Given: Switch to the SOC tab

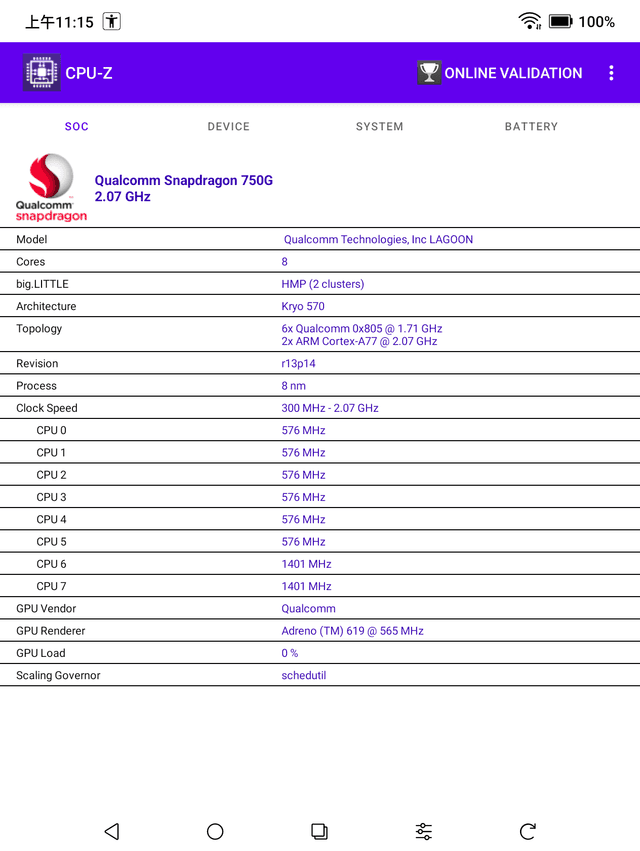Looking at the screenshot, I should [x=77, y=126].
